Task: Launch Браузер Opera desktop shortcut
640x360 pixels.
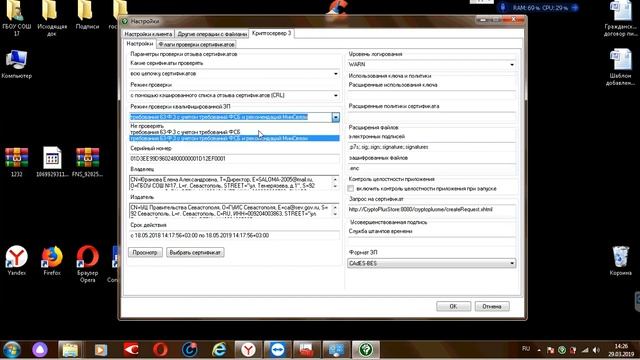Action: point(87,263)
